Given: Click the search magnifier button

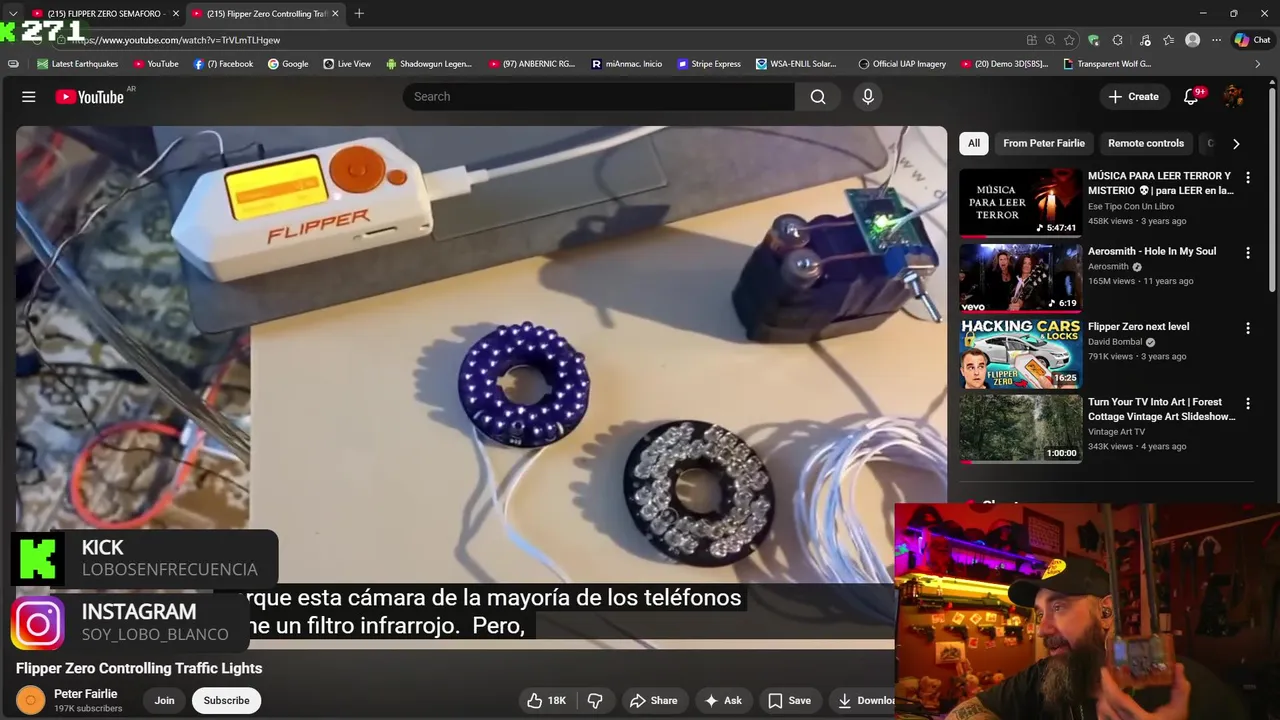Looking at the screenshot, I should point(818,97).
